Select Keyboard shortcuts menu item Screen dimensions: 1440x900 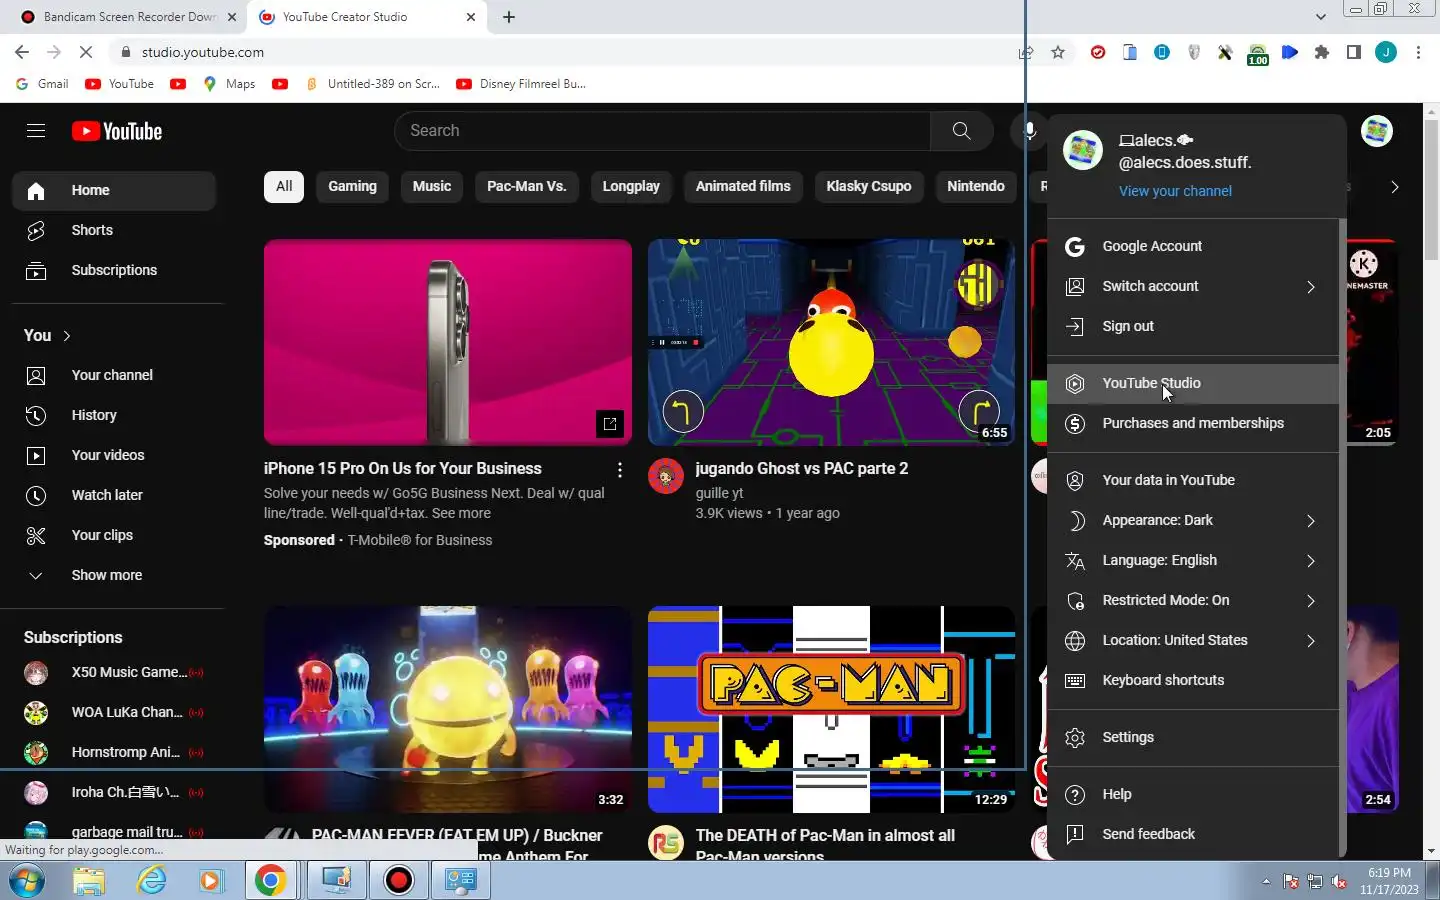1193,680
